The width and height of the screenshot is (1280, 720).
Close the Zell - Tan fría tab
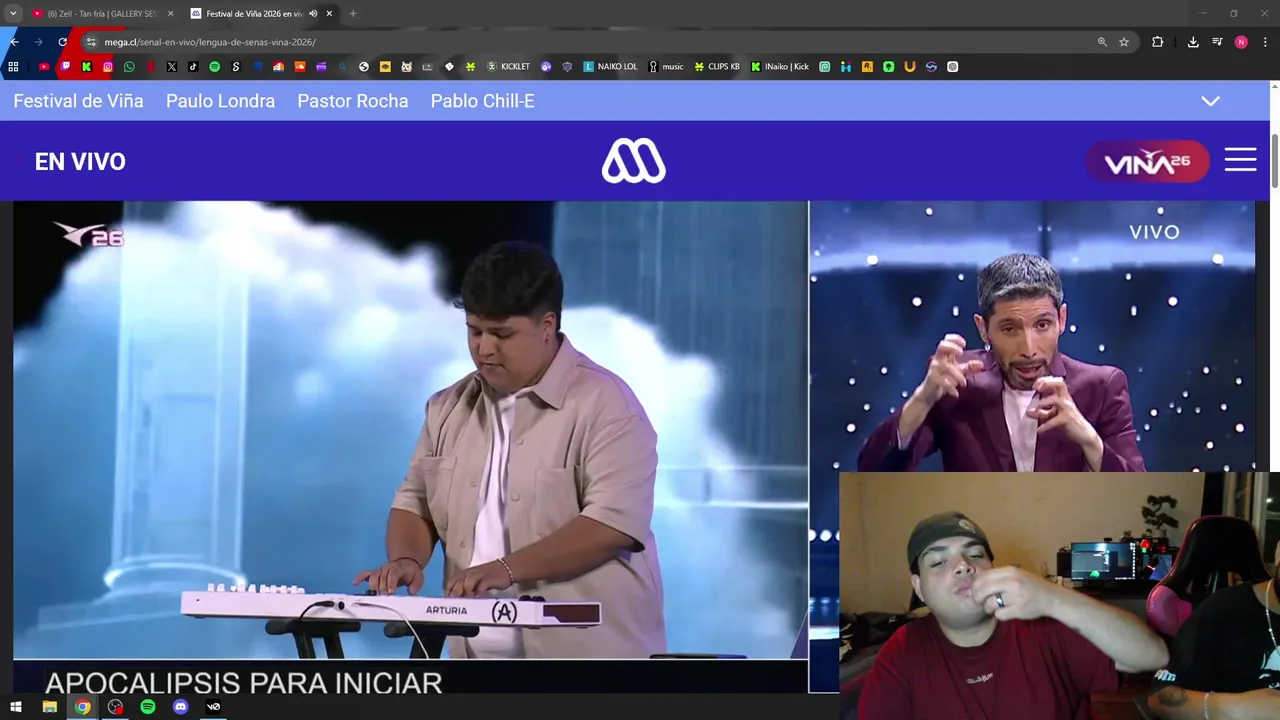coord(170,14)
